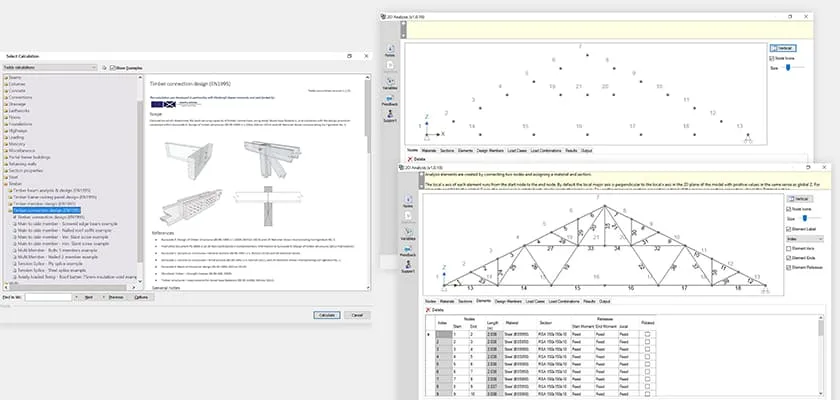Collapse highlighted Timber connection design (EN1995) folder
Screen dimensions: 840x400
[x=10, y=210]
